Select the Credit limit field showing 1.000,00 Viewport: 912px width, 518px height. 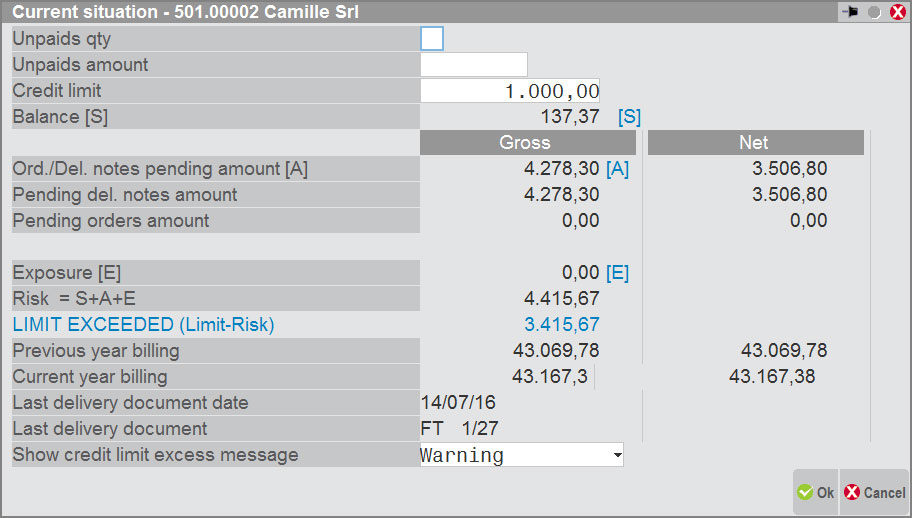coord(510,91)
